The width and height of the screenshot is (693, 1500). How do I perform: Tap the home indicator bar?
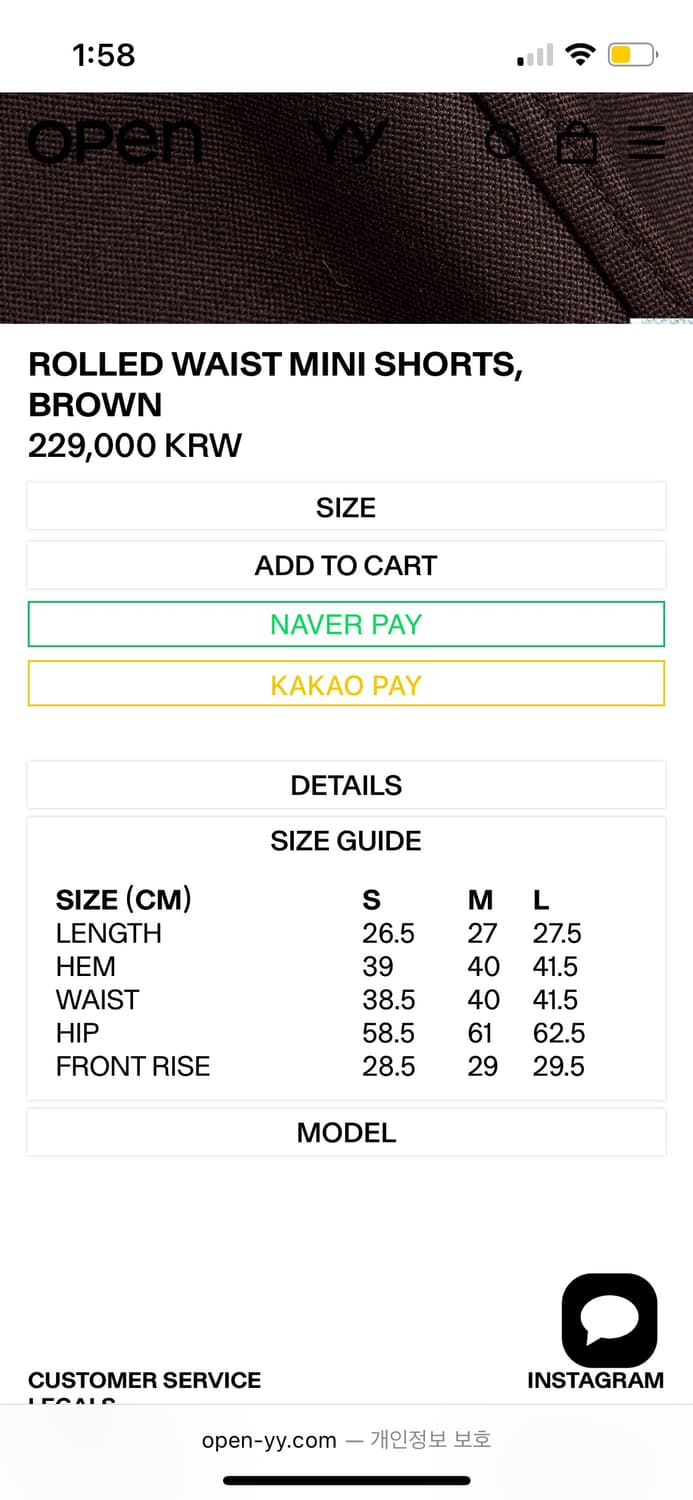tap(346, 1480)
